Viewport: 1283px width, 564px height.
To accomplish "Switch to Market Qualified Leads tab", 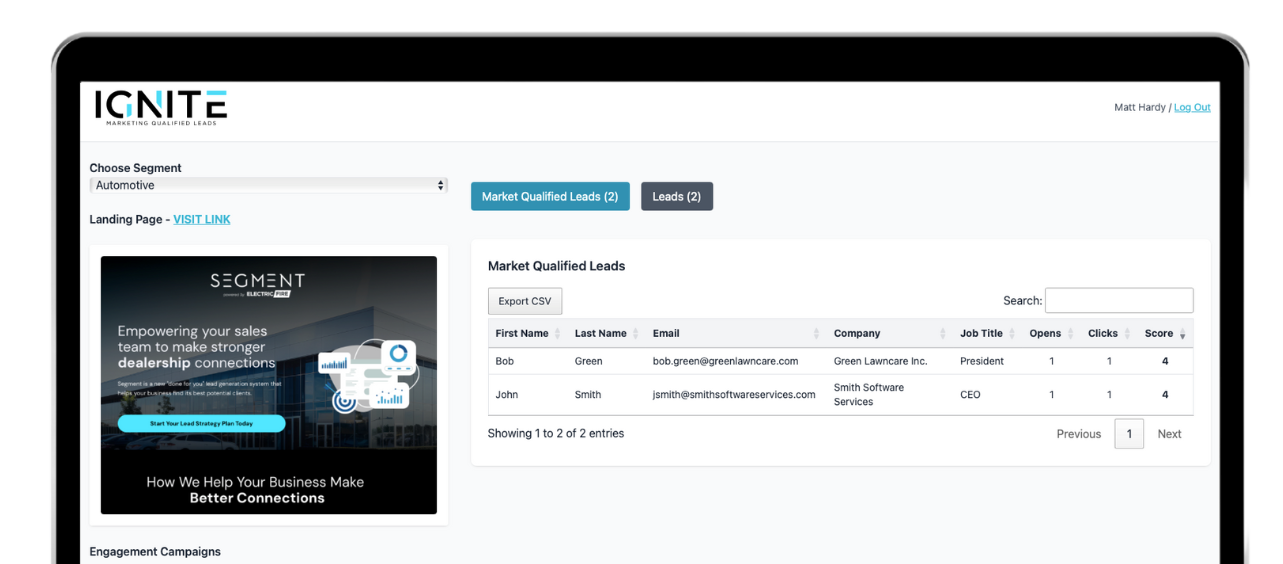I will [x=550, y=197].
